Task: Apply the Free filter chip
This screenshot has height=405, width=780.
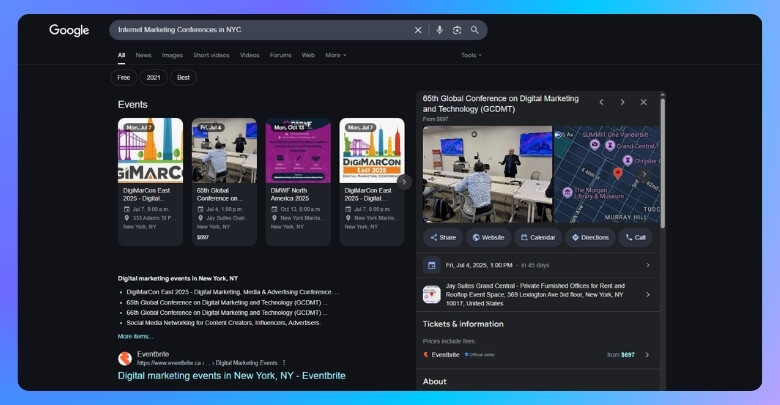Action: click(x=124, y=78)
